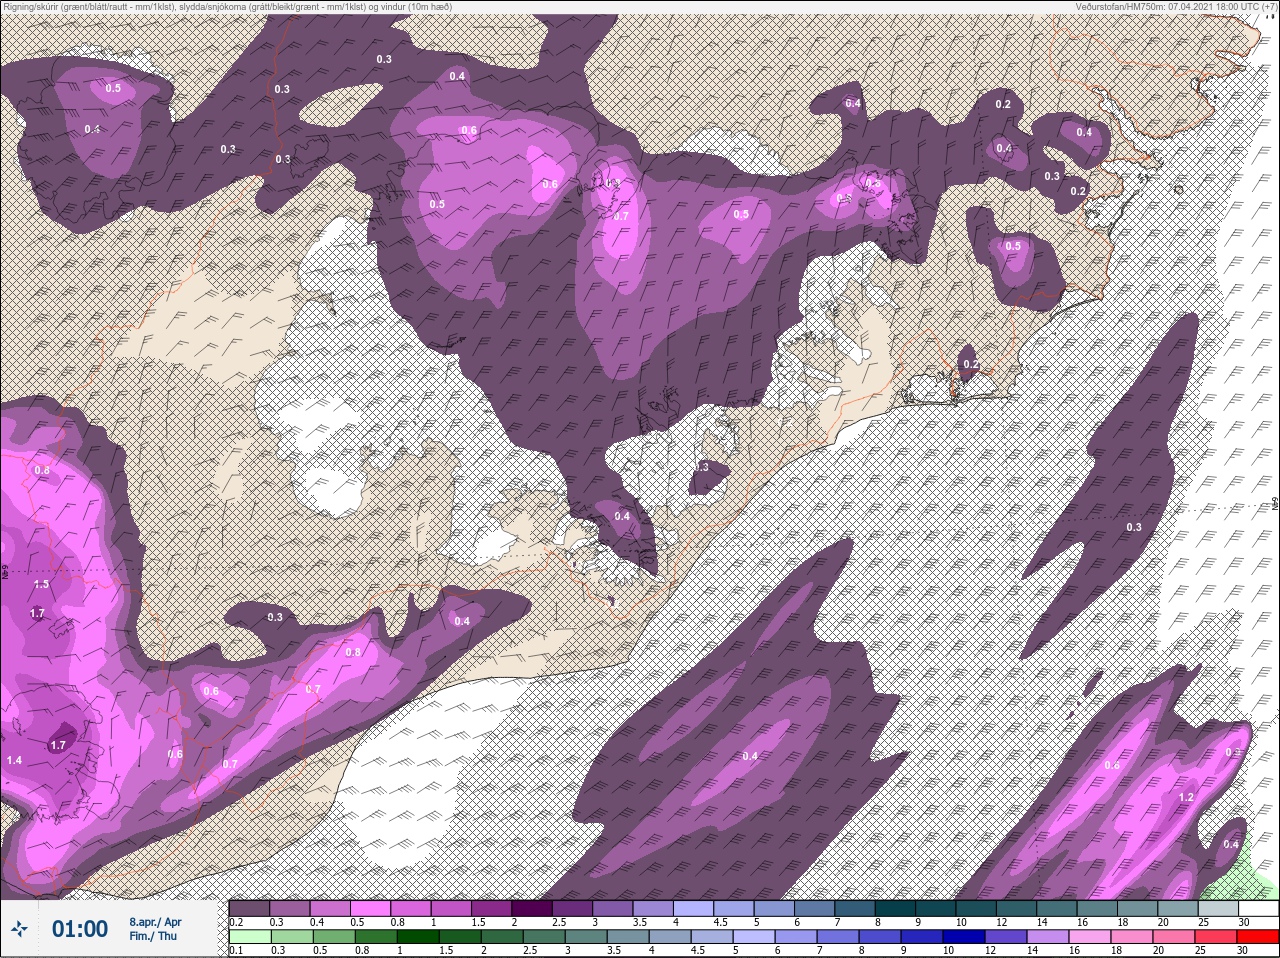Select bottom legend swatch between 10 and 12

pos(965,937)
